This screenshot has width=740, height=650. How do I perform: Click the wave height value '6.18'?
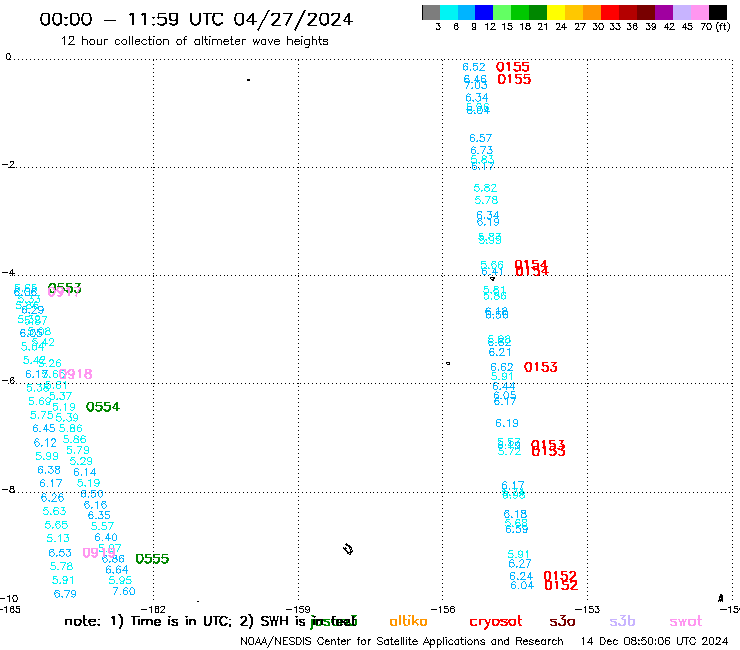515,514
